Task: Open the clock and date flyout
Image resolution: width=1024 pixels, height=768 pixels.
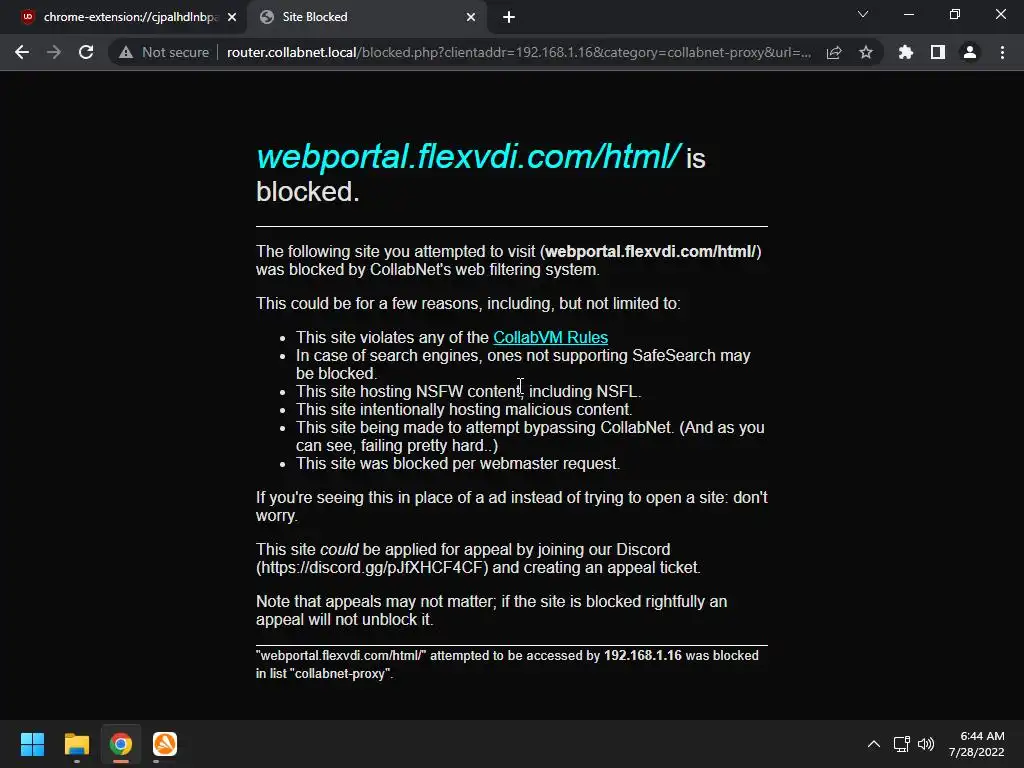Action: coord(977,744)
